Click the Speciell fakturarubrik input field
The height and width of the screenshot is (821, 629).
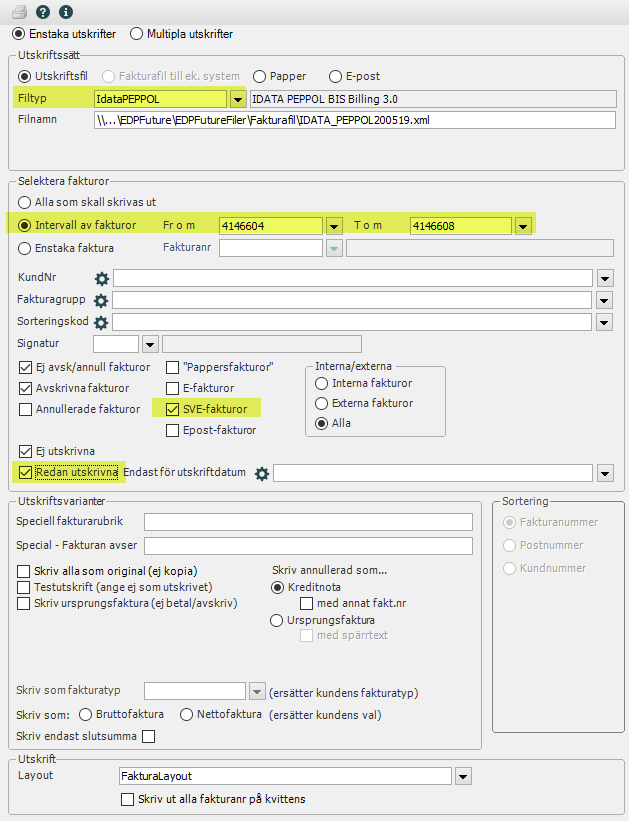click(308, 522)
